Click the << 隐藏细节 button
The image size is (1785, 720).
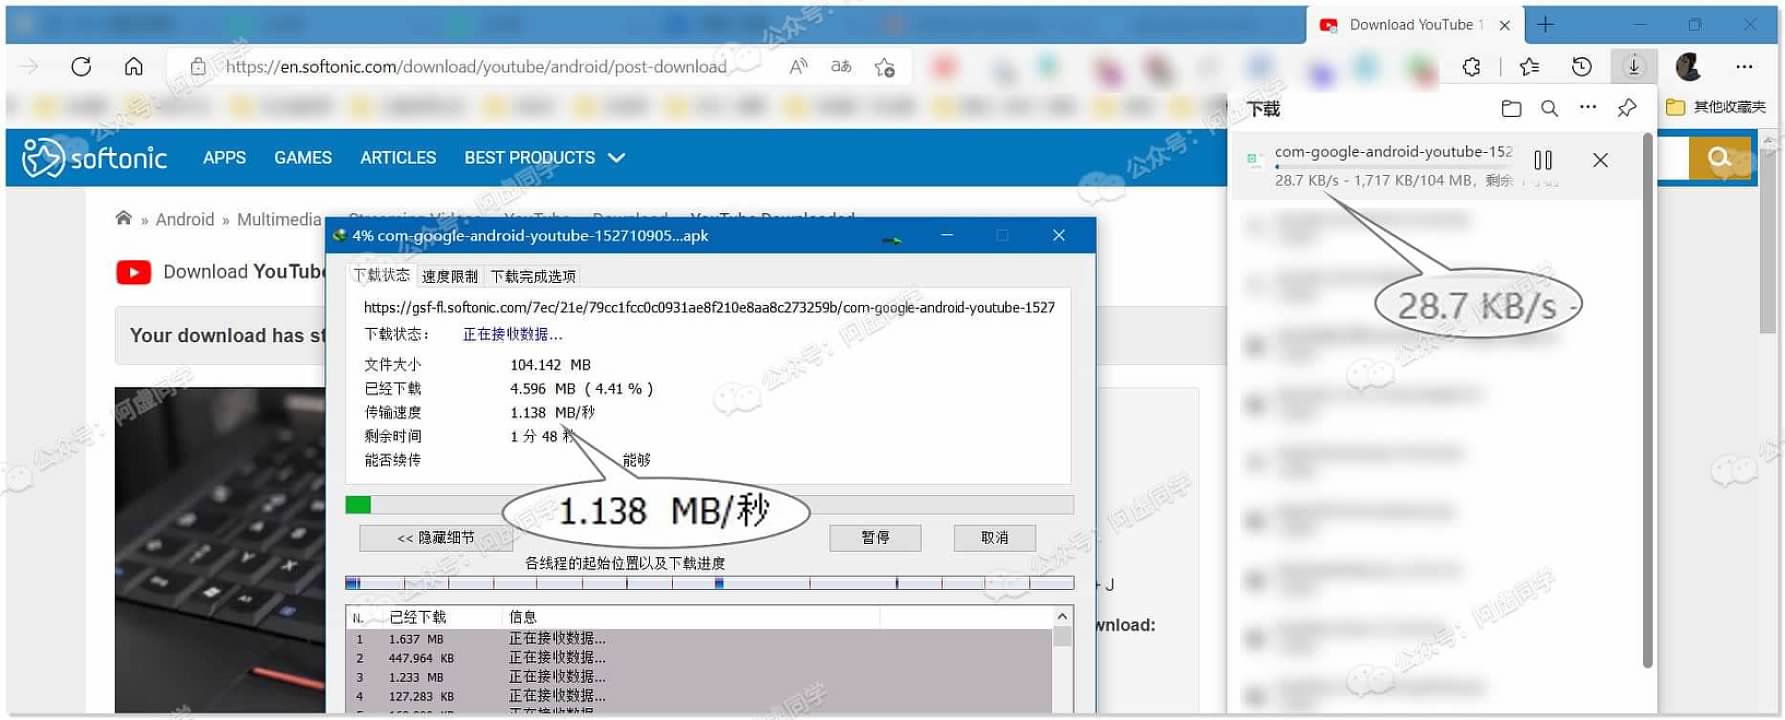coord(436,538)
